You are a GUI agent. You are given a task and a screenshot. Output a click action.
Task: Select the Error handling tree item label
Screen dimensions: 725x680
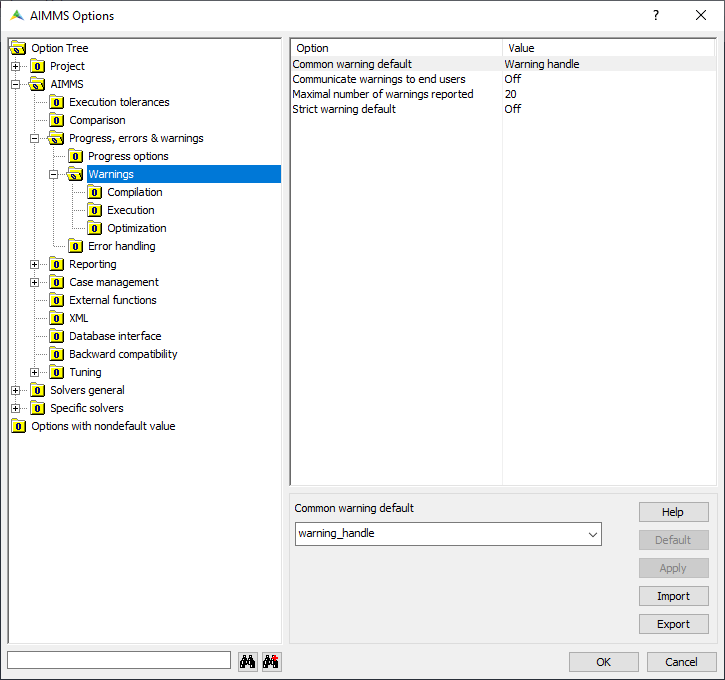point(122,246)
